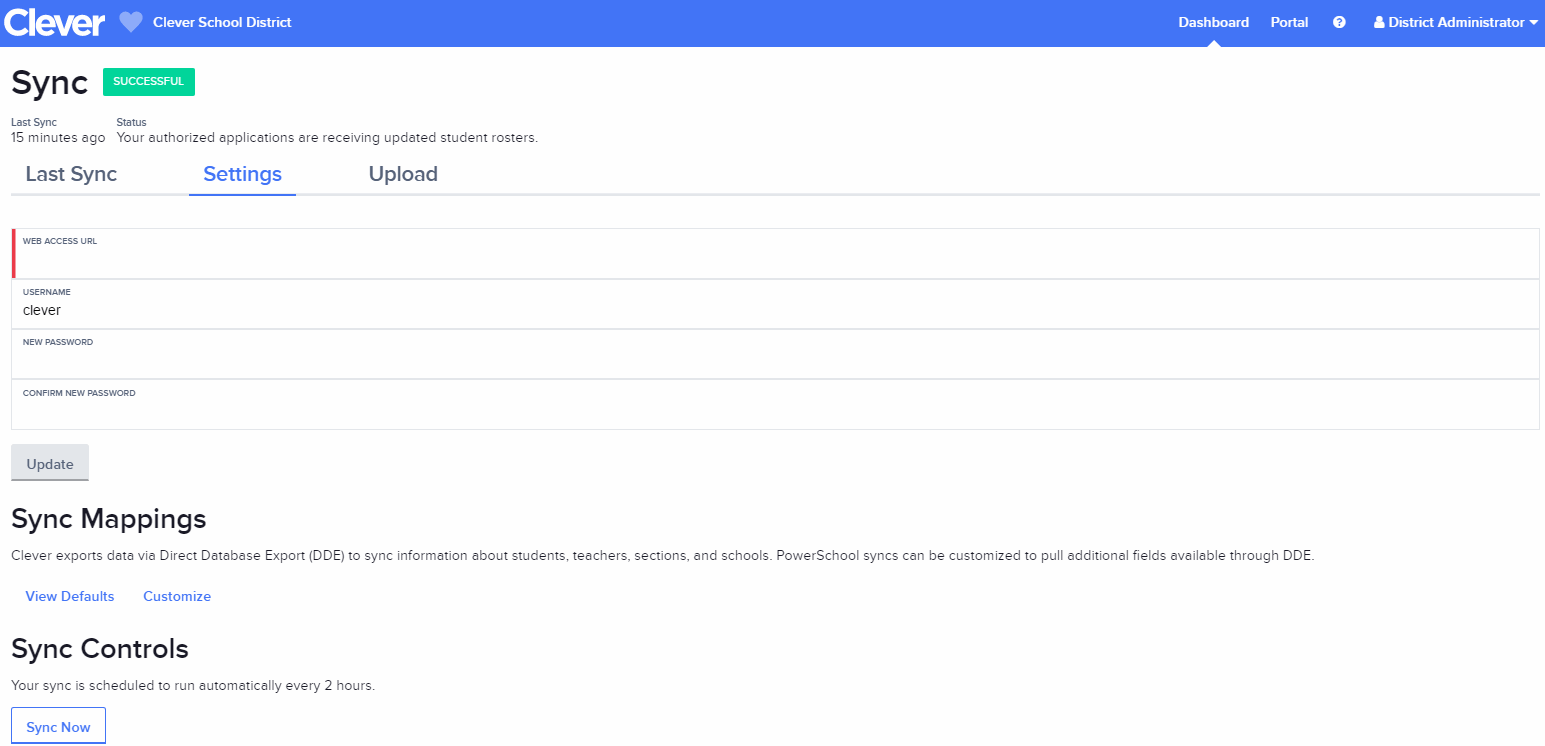Click the Clever logo

[x=54, y=22]
